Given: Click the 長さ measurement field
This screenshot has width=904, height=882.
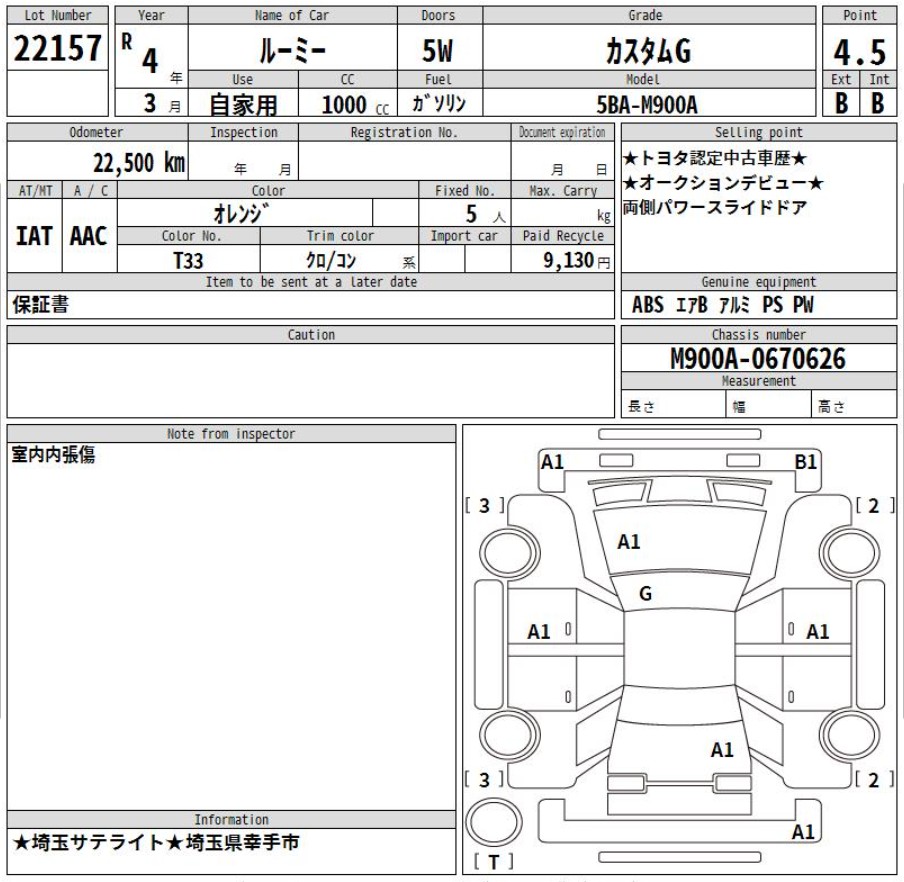Looking at the screenshot, I should (673, 404).
